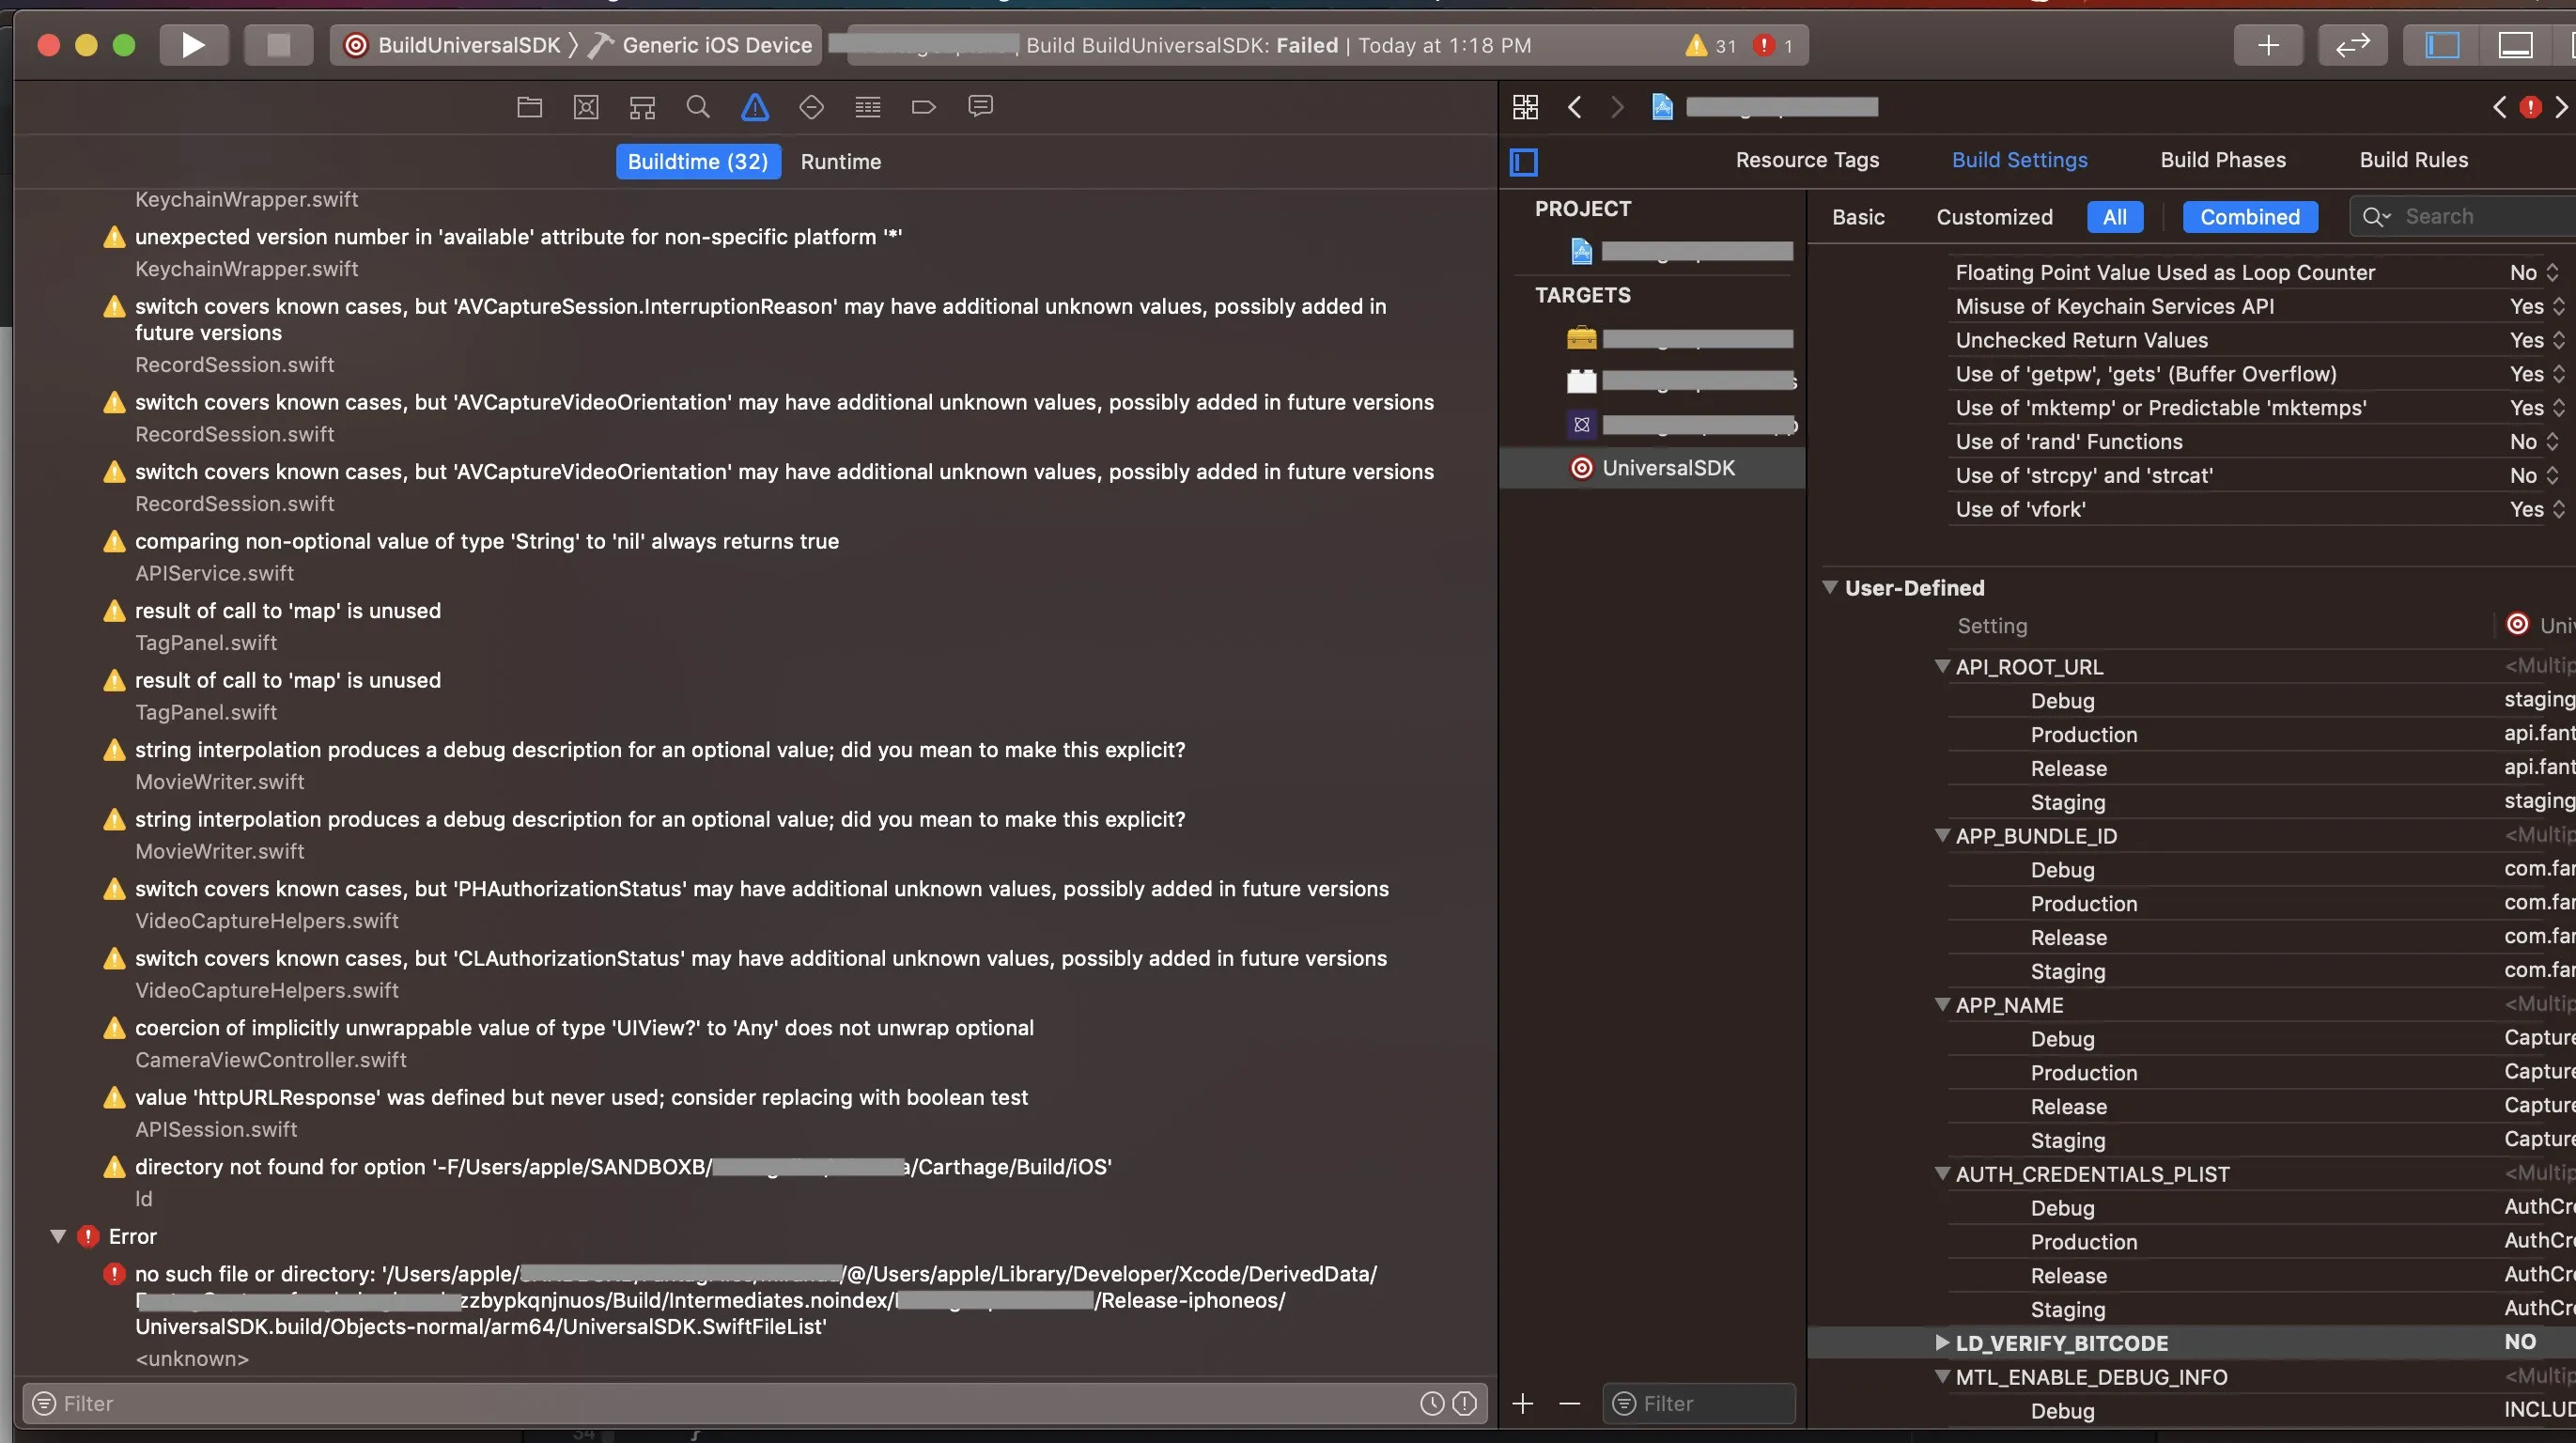Show the Report navigator speech bubble icon
The image size is (2576, 1443).
click(980, 107)
